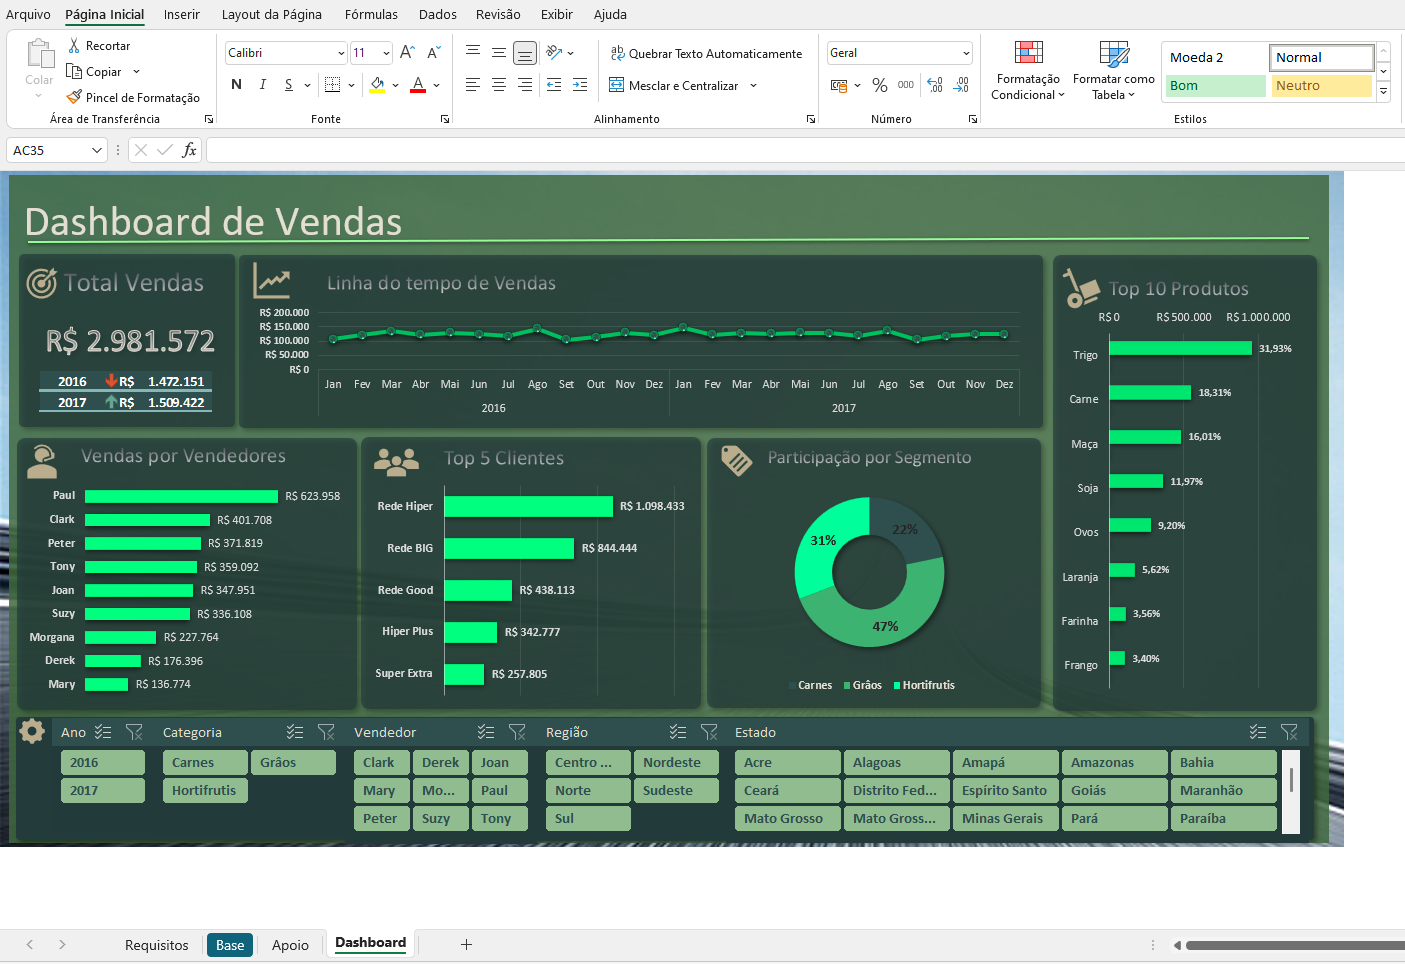The height and width of the screenshot is (964, 1405).
Task: Switch to the Base sheet tab
Action: pos(230,945)
